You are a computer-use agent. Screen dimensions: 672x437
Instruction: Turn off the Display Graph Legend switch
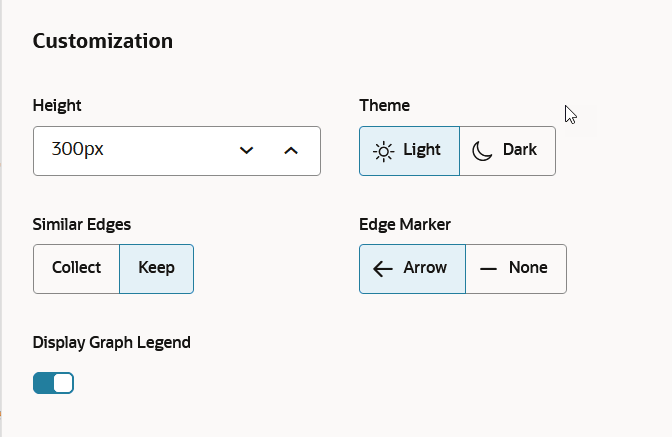(x=54, y=383)
